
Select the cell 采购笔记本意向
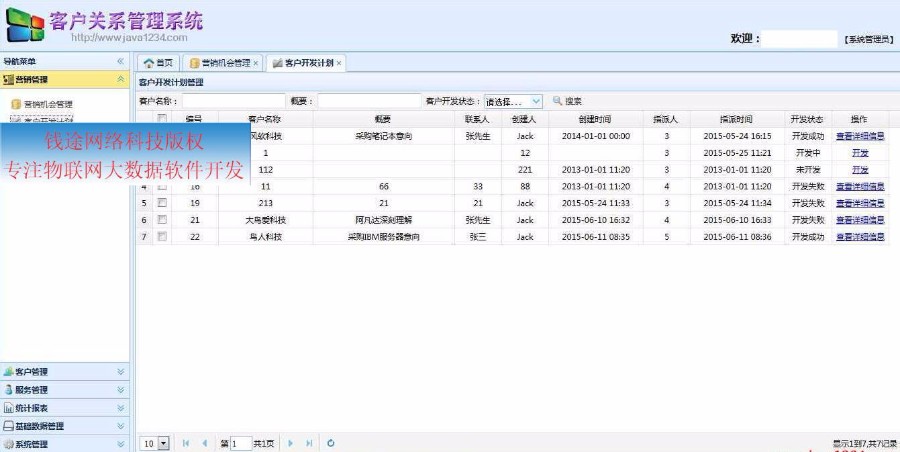pyautogui.click(x=383, y=136)
